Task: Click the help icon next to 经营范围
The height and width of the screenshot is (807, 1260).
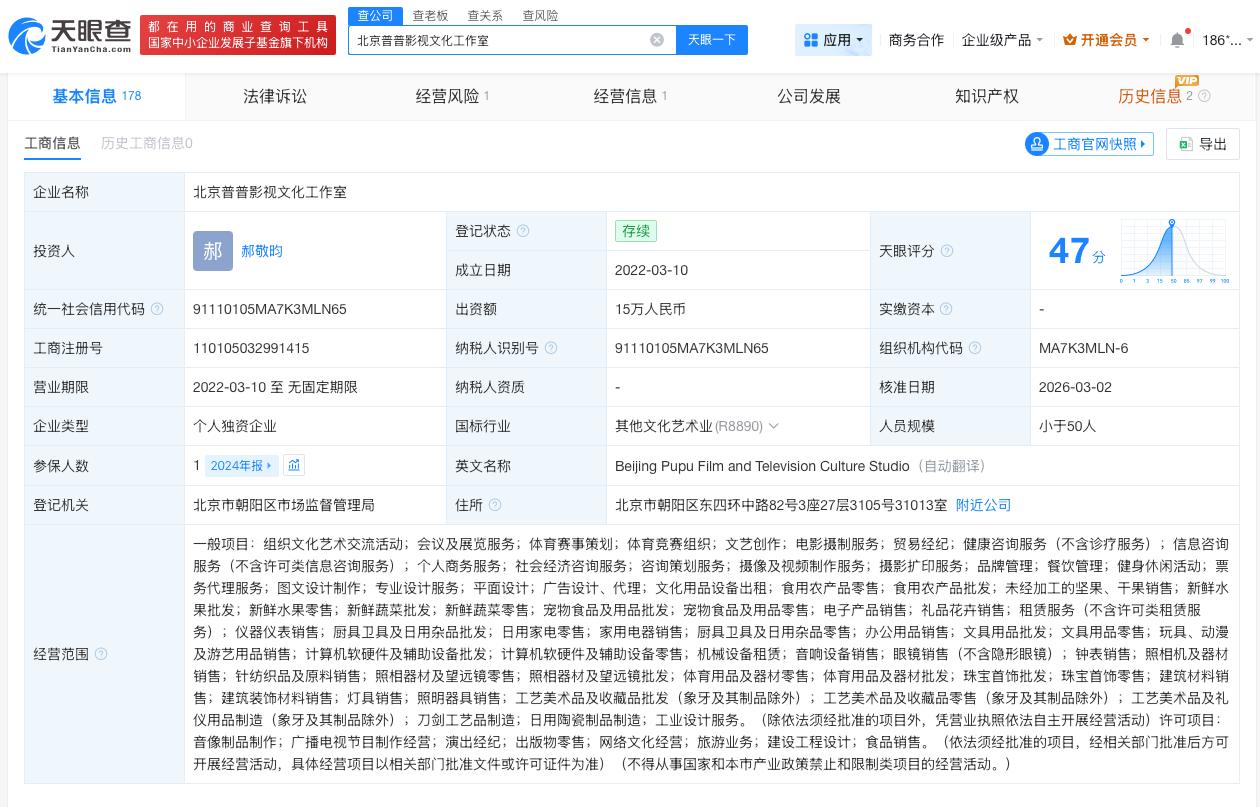Action: pyautogui.click(x=101, y=654)
